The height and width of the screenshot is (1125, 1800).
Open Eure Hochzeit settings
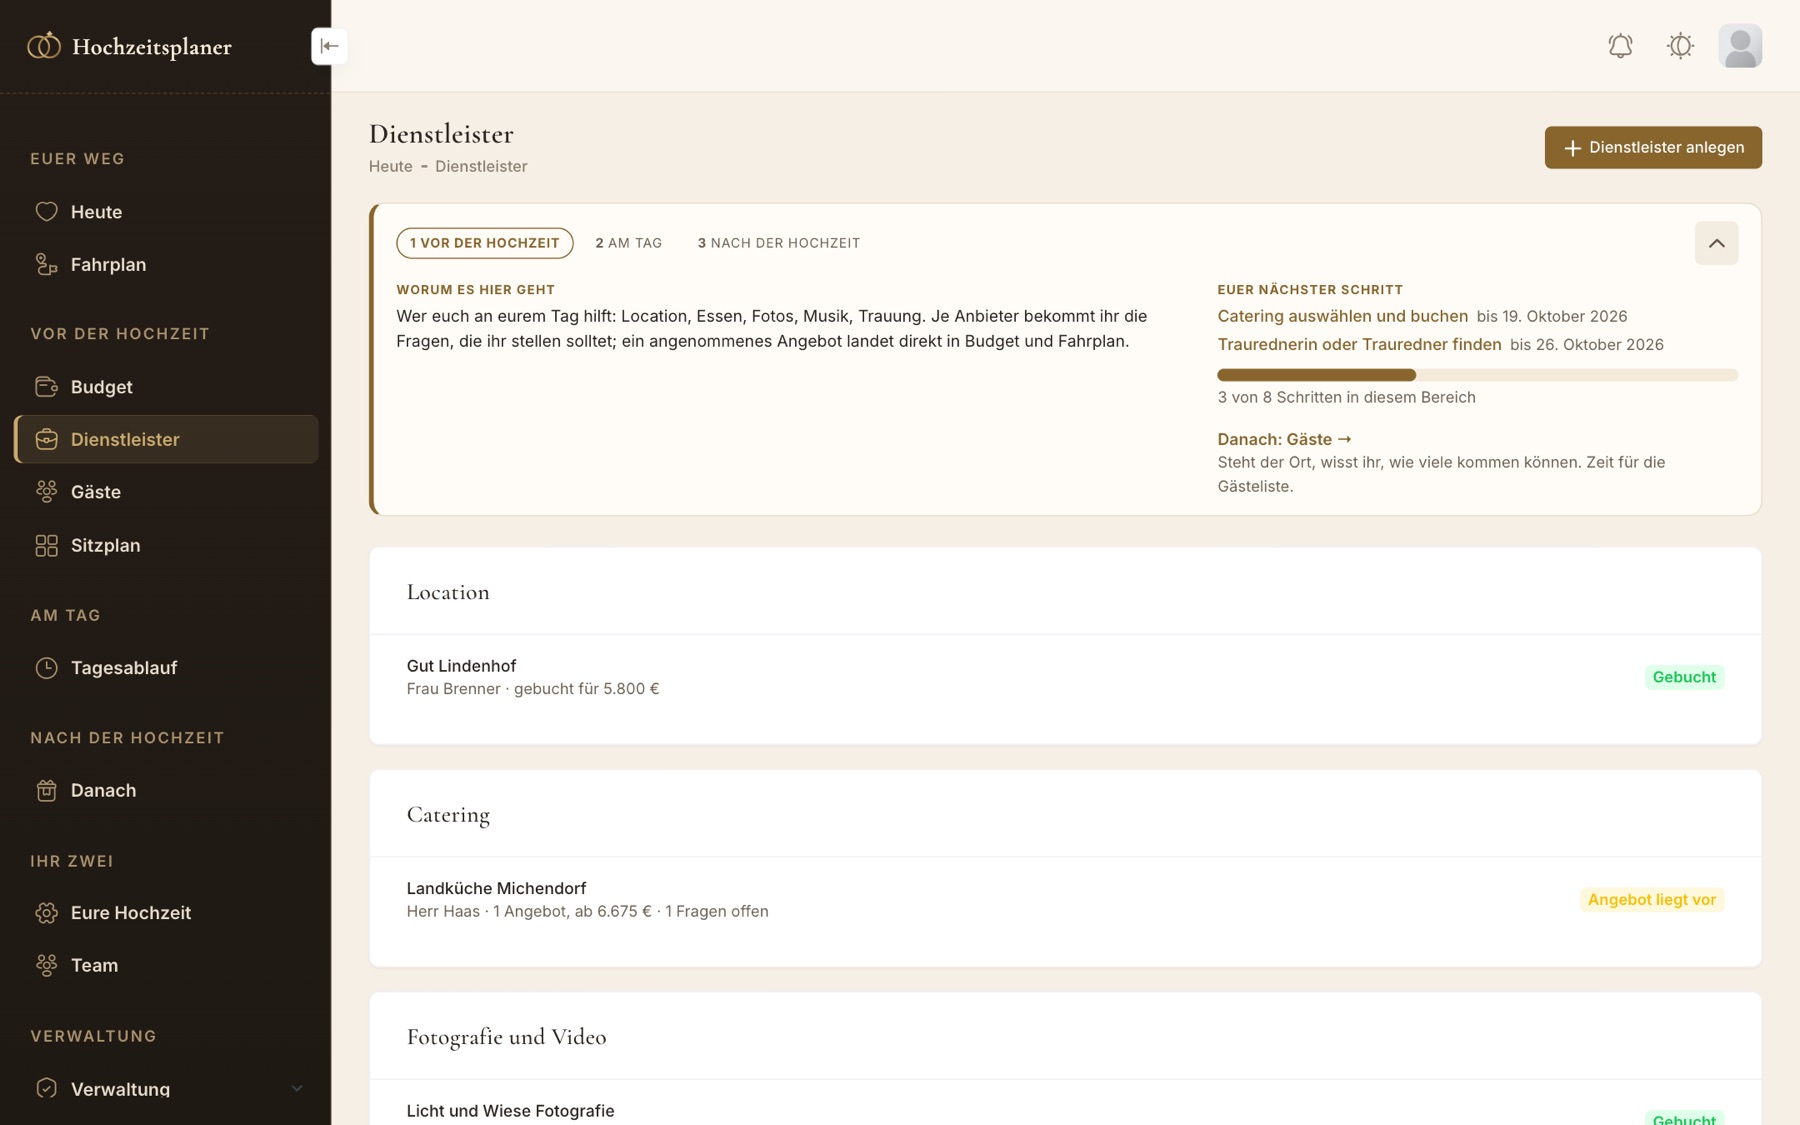166,913
